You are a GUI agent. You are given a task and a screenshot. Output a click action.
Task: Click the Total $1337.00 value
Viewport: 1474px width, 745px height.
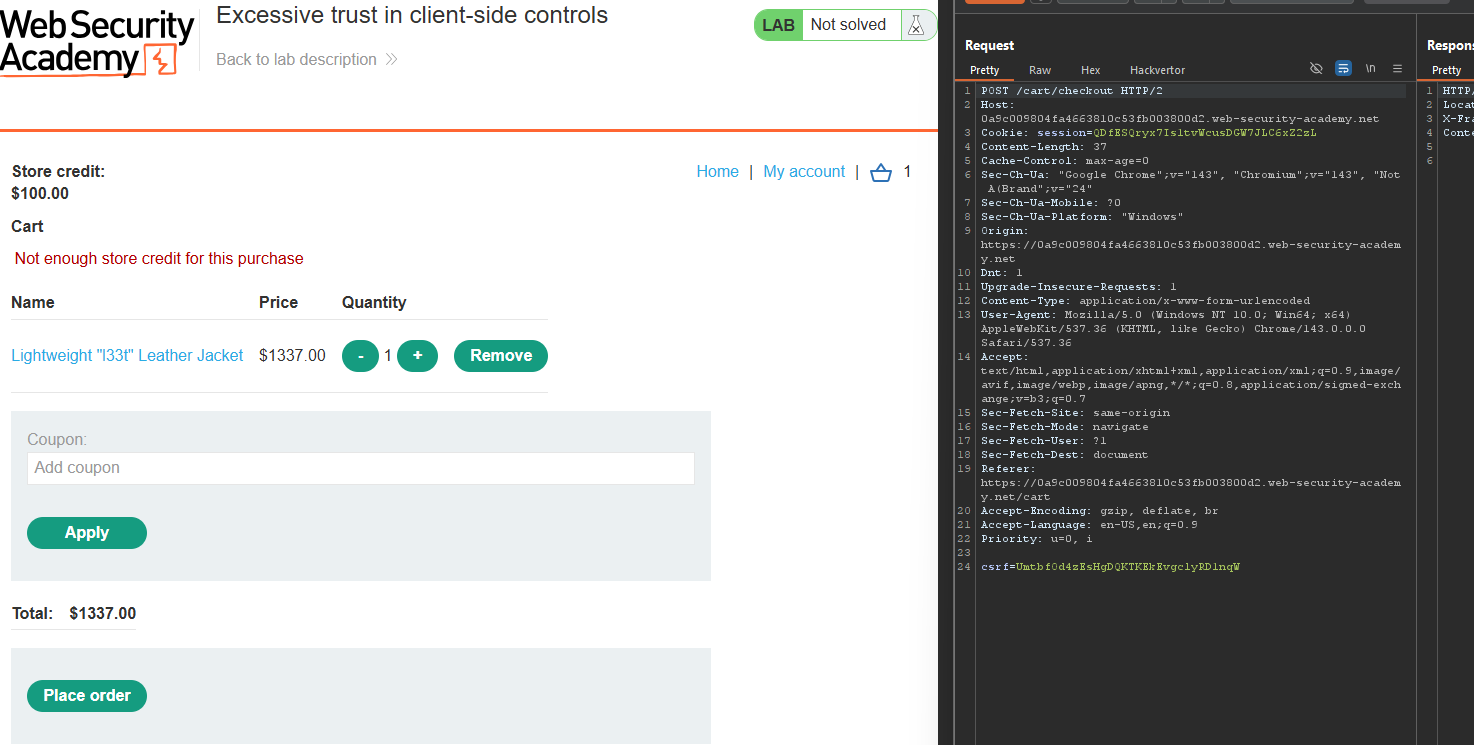(103, 614)
